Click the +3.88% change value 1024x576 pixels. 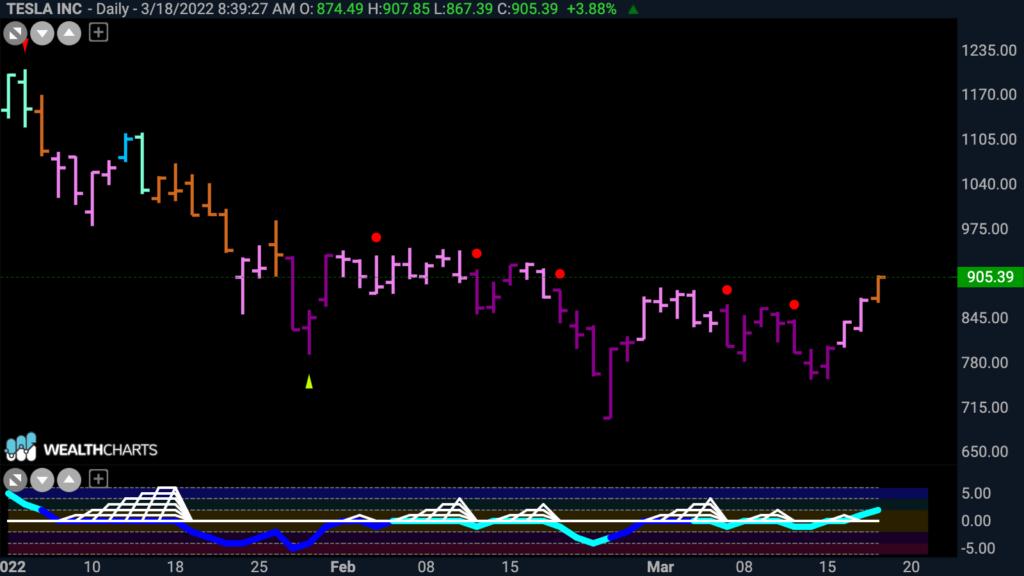pyautogui.click(x=591, y=9)
